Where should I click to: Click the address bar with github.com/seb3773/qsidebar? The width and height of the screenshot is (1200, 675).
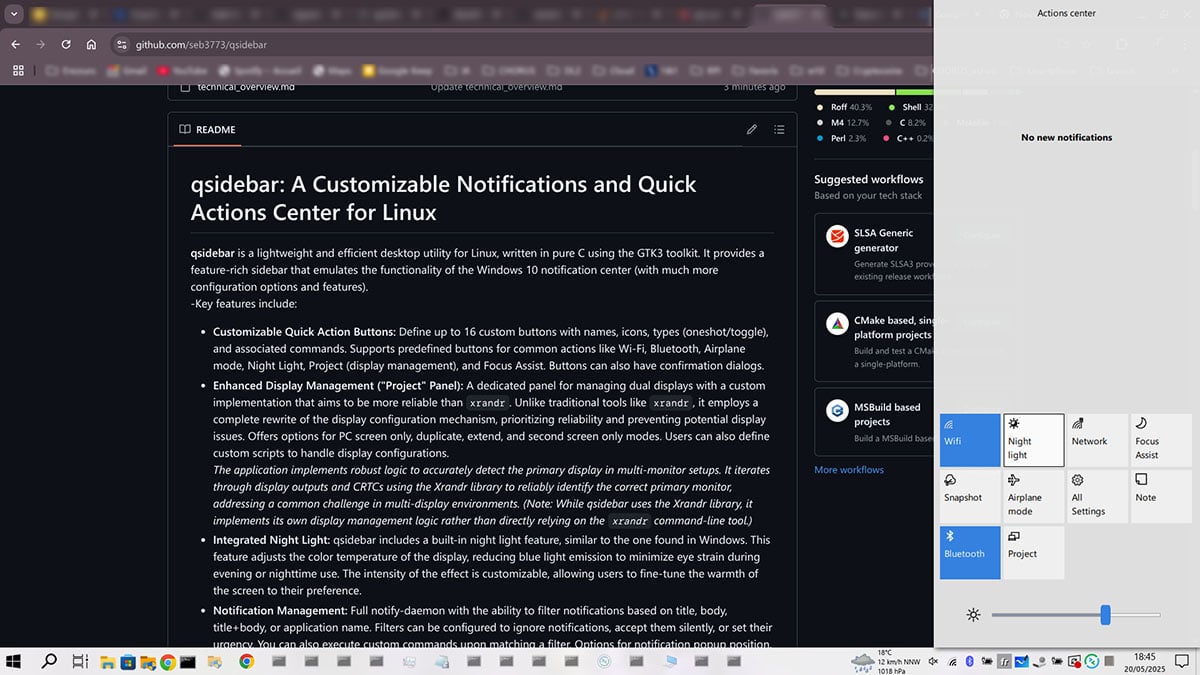(x=520, y=45)
